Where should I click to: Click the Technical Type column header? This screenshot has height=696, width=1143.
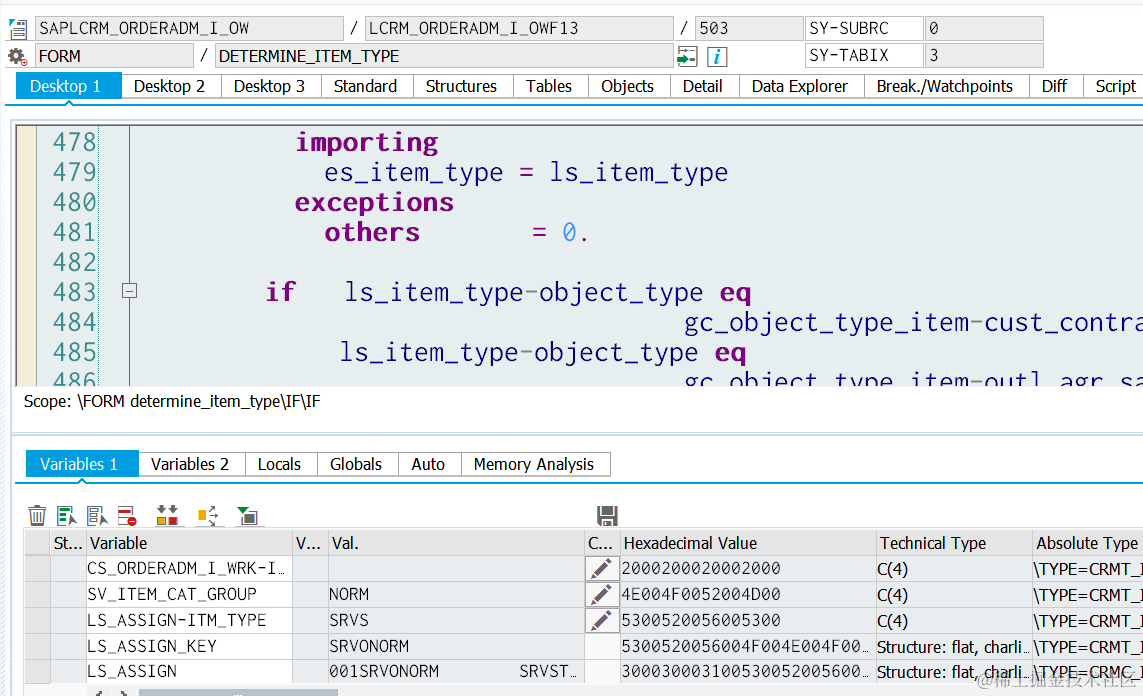click(x=954, y=543)
